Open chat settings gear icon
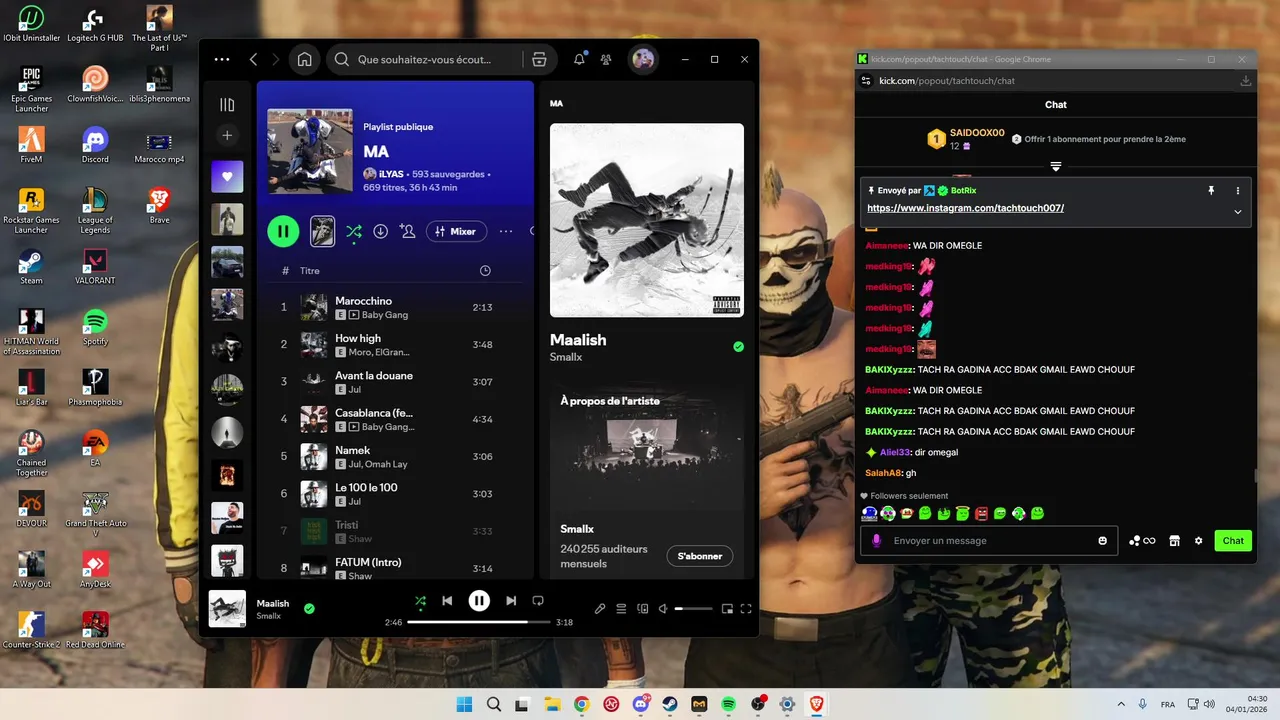 point(1198,541)
